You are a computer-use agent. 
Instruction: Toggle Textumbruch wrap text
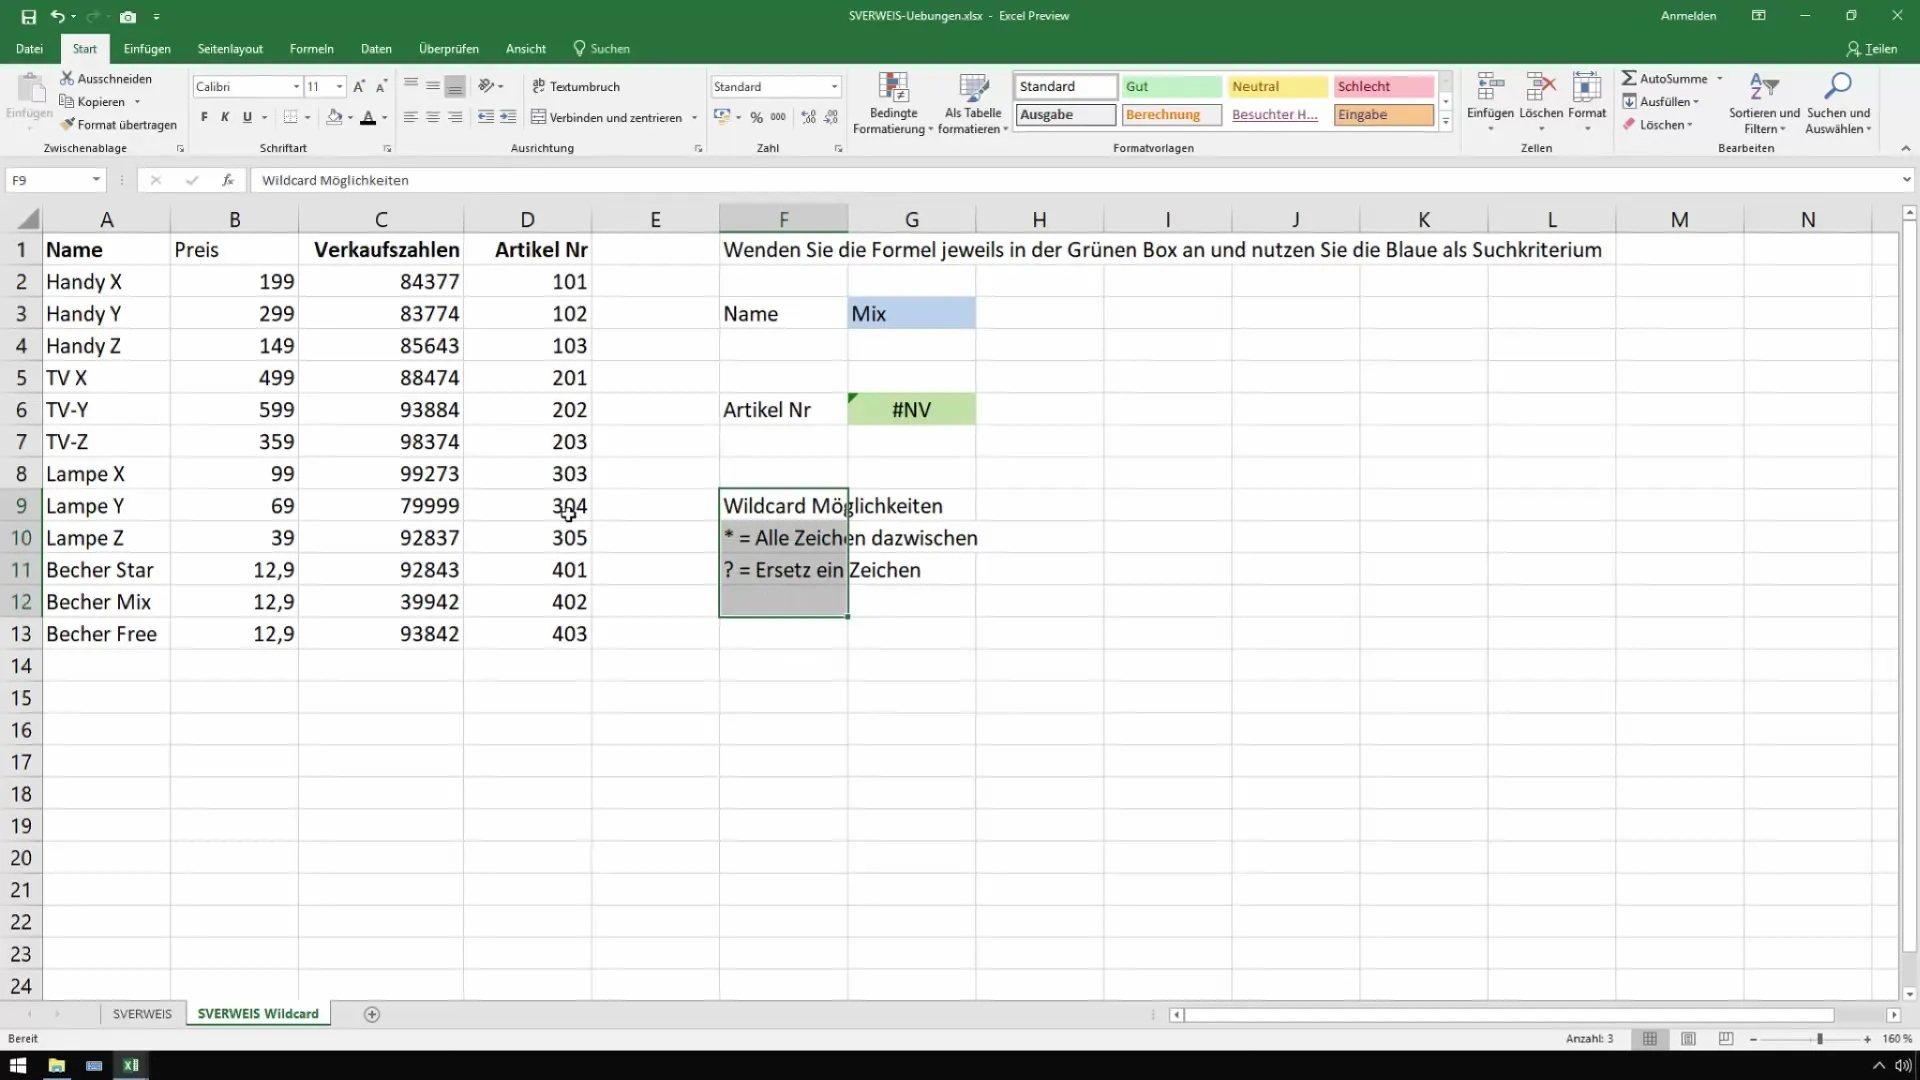click(576, 86)
